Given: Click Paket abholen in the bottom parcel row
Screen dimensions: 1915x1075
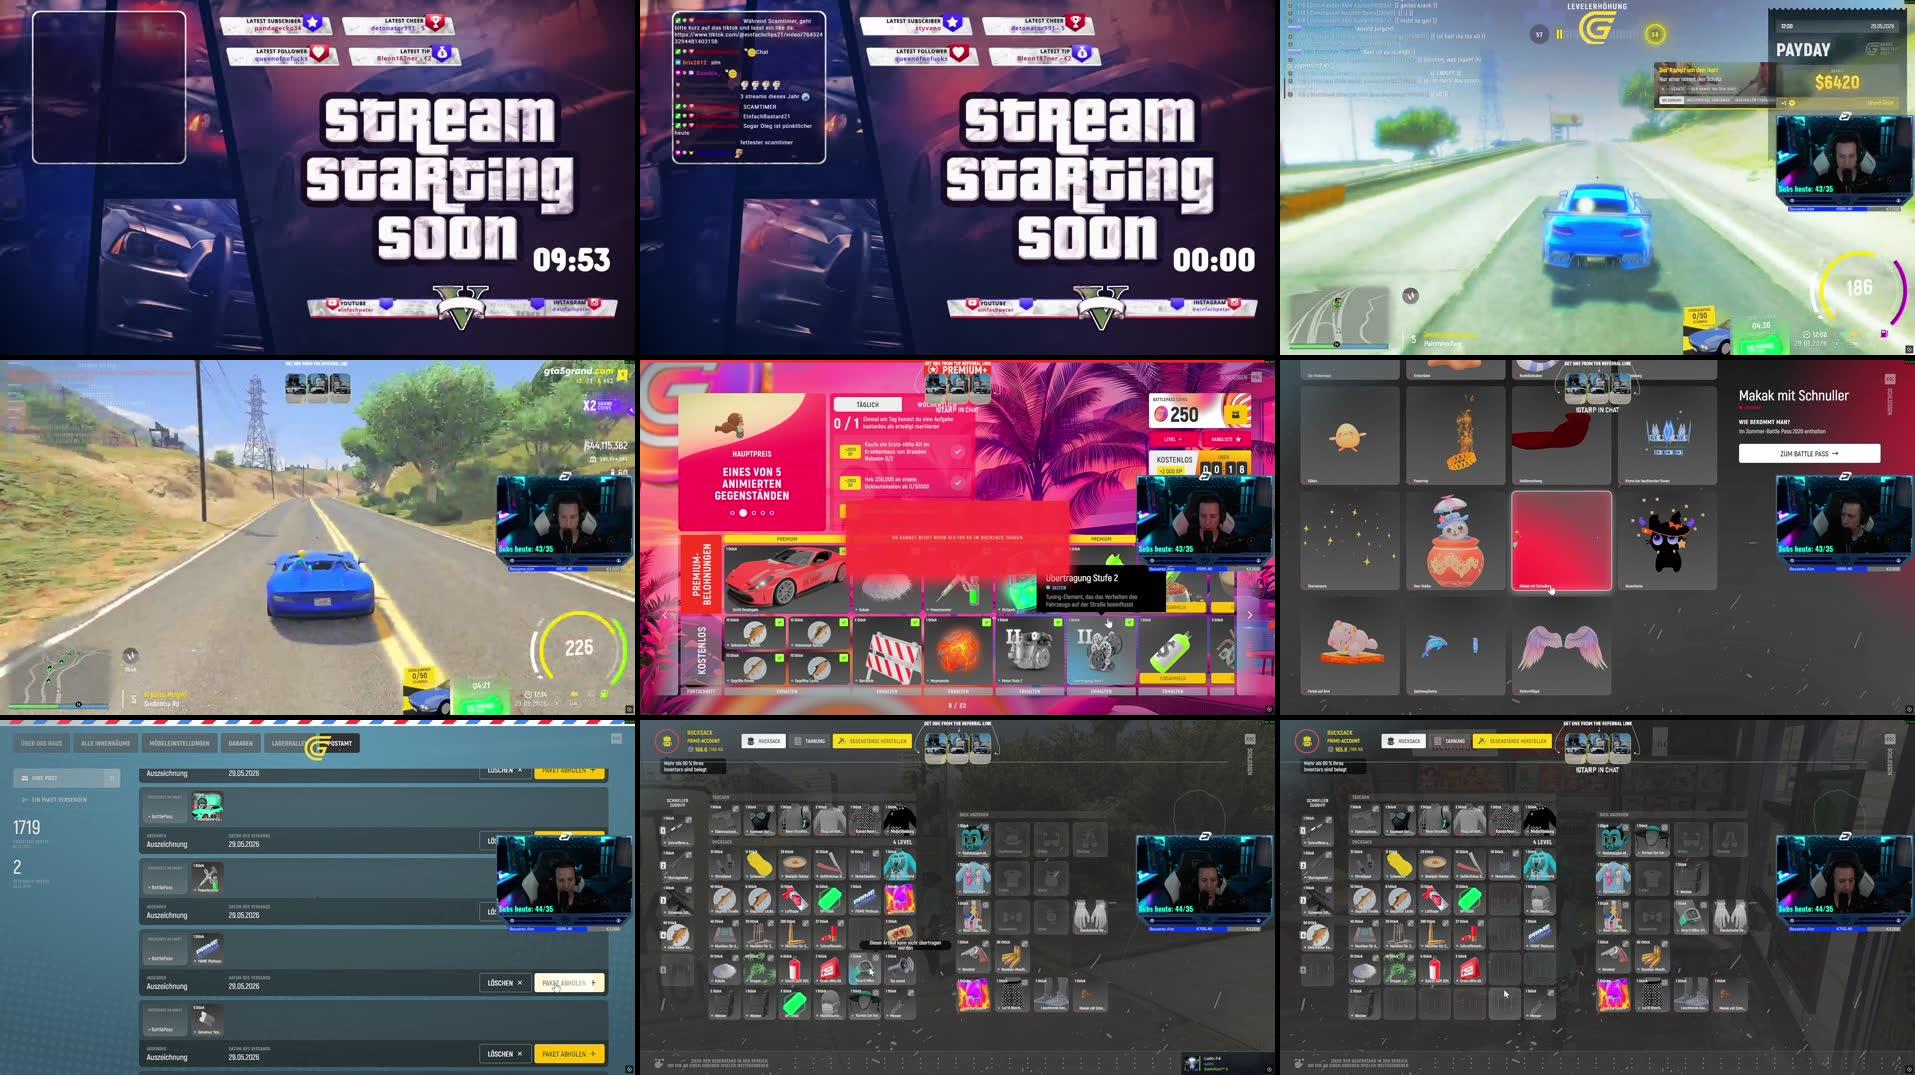Looking at the screenshot, I should [x=569, y=1054].
